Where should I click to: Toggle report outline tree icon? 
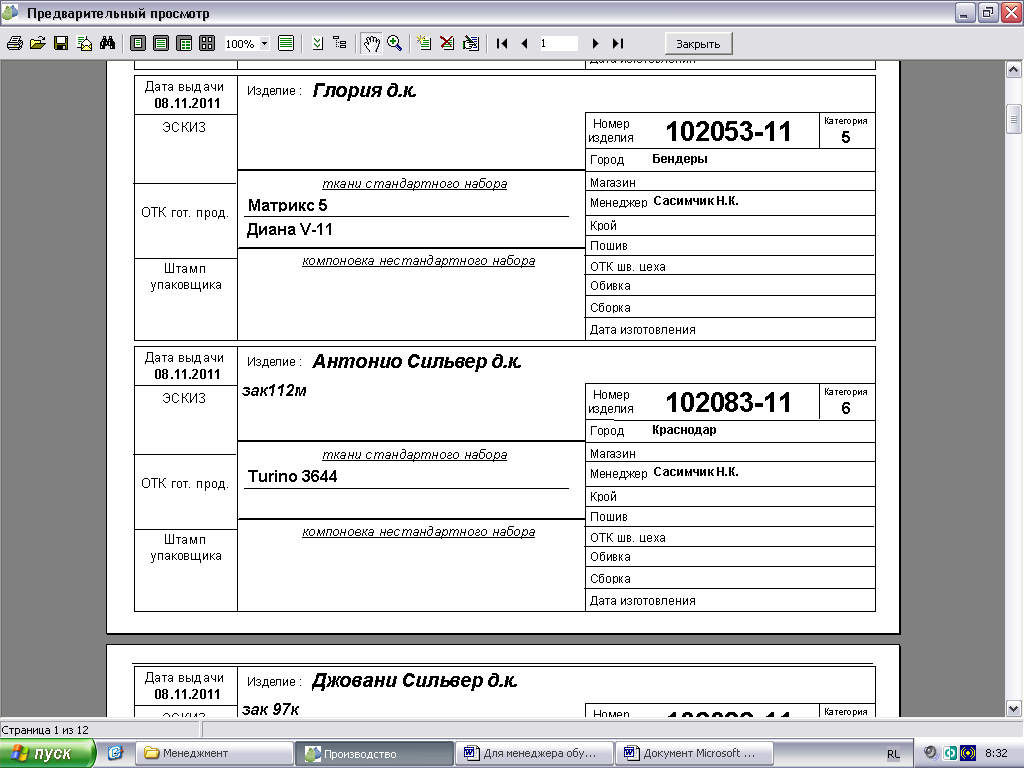pyautogui.click(x=340, y=43)
